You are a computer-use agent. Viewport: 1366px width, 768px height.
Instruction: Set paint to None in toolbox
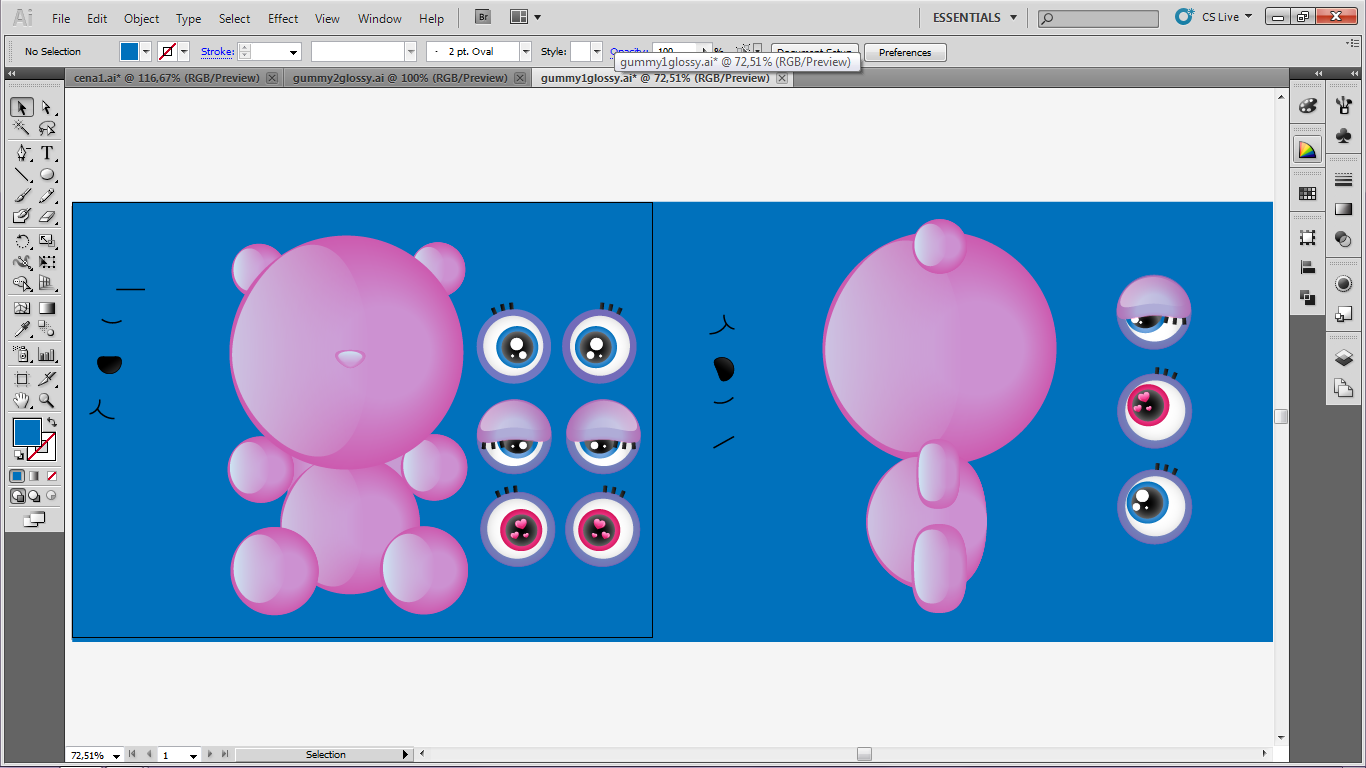click(52, 476)
